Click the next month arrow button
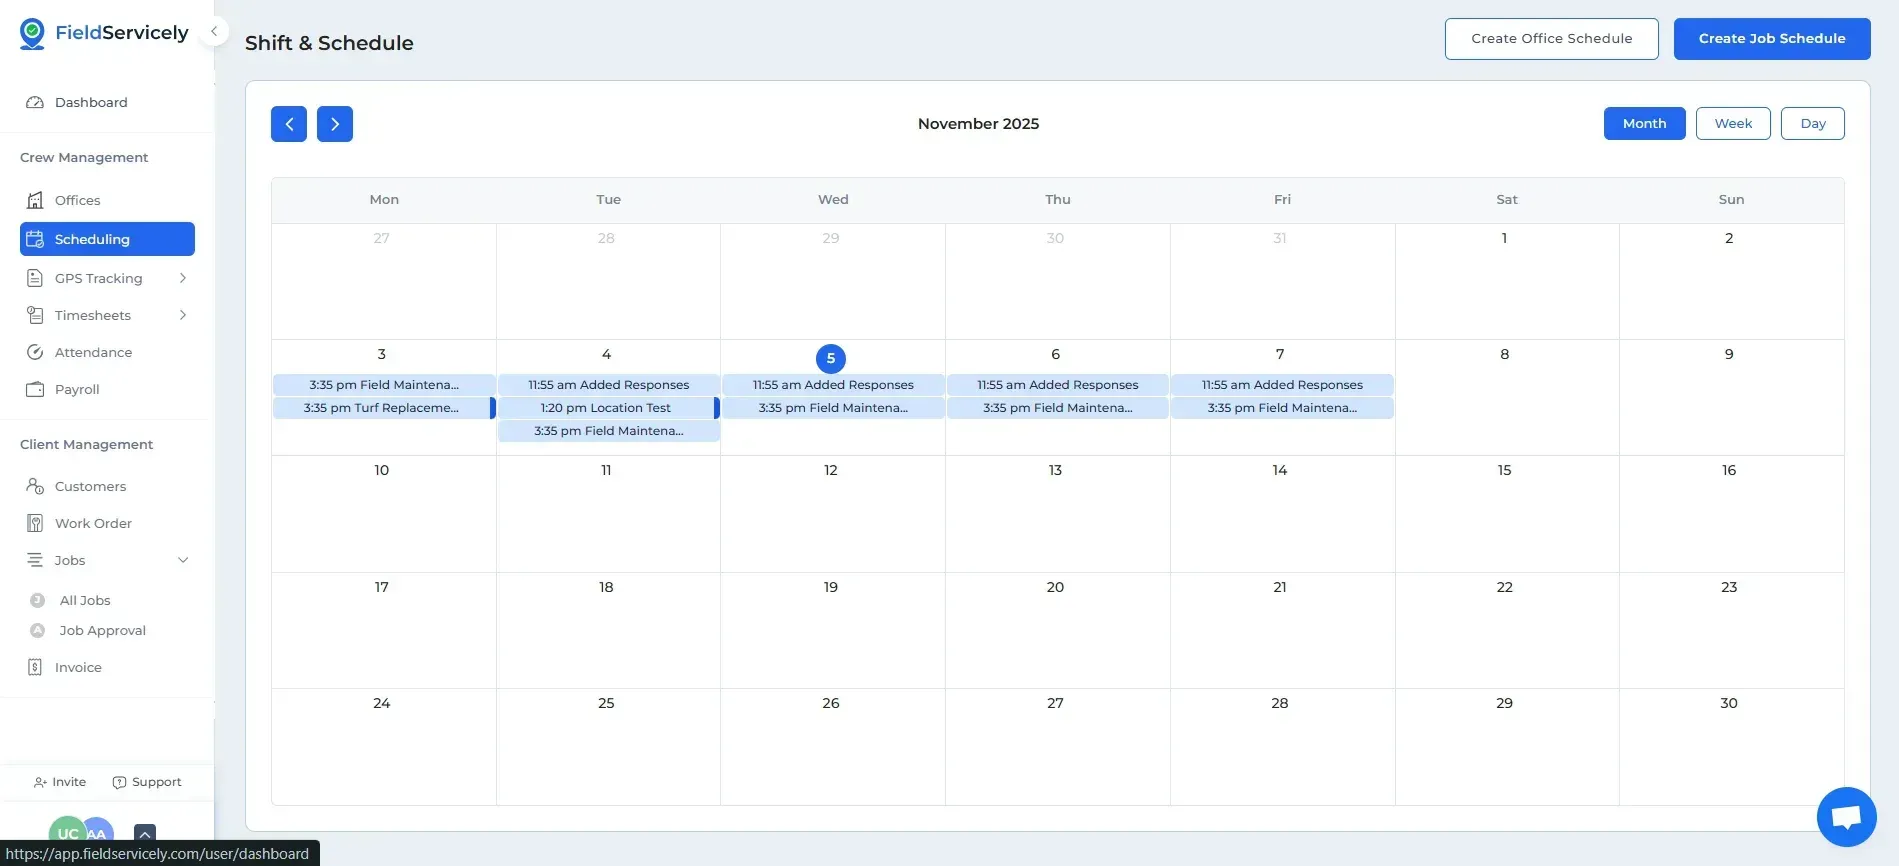Viewport: 1899px width, 866px height. tap(334, 124)
